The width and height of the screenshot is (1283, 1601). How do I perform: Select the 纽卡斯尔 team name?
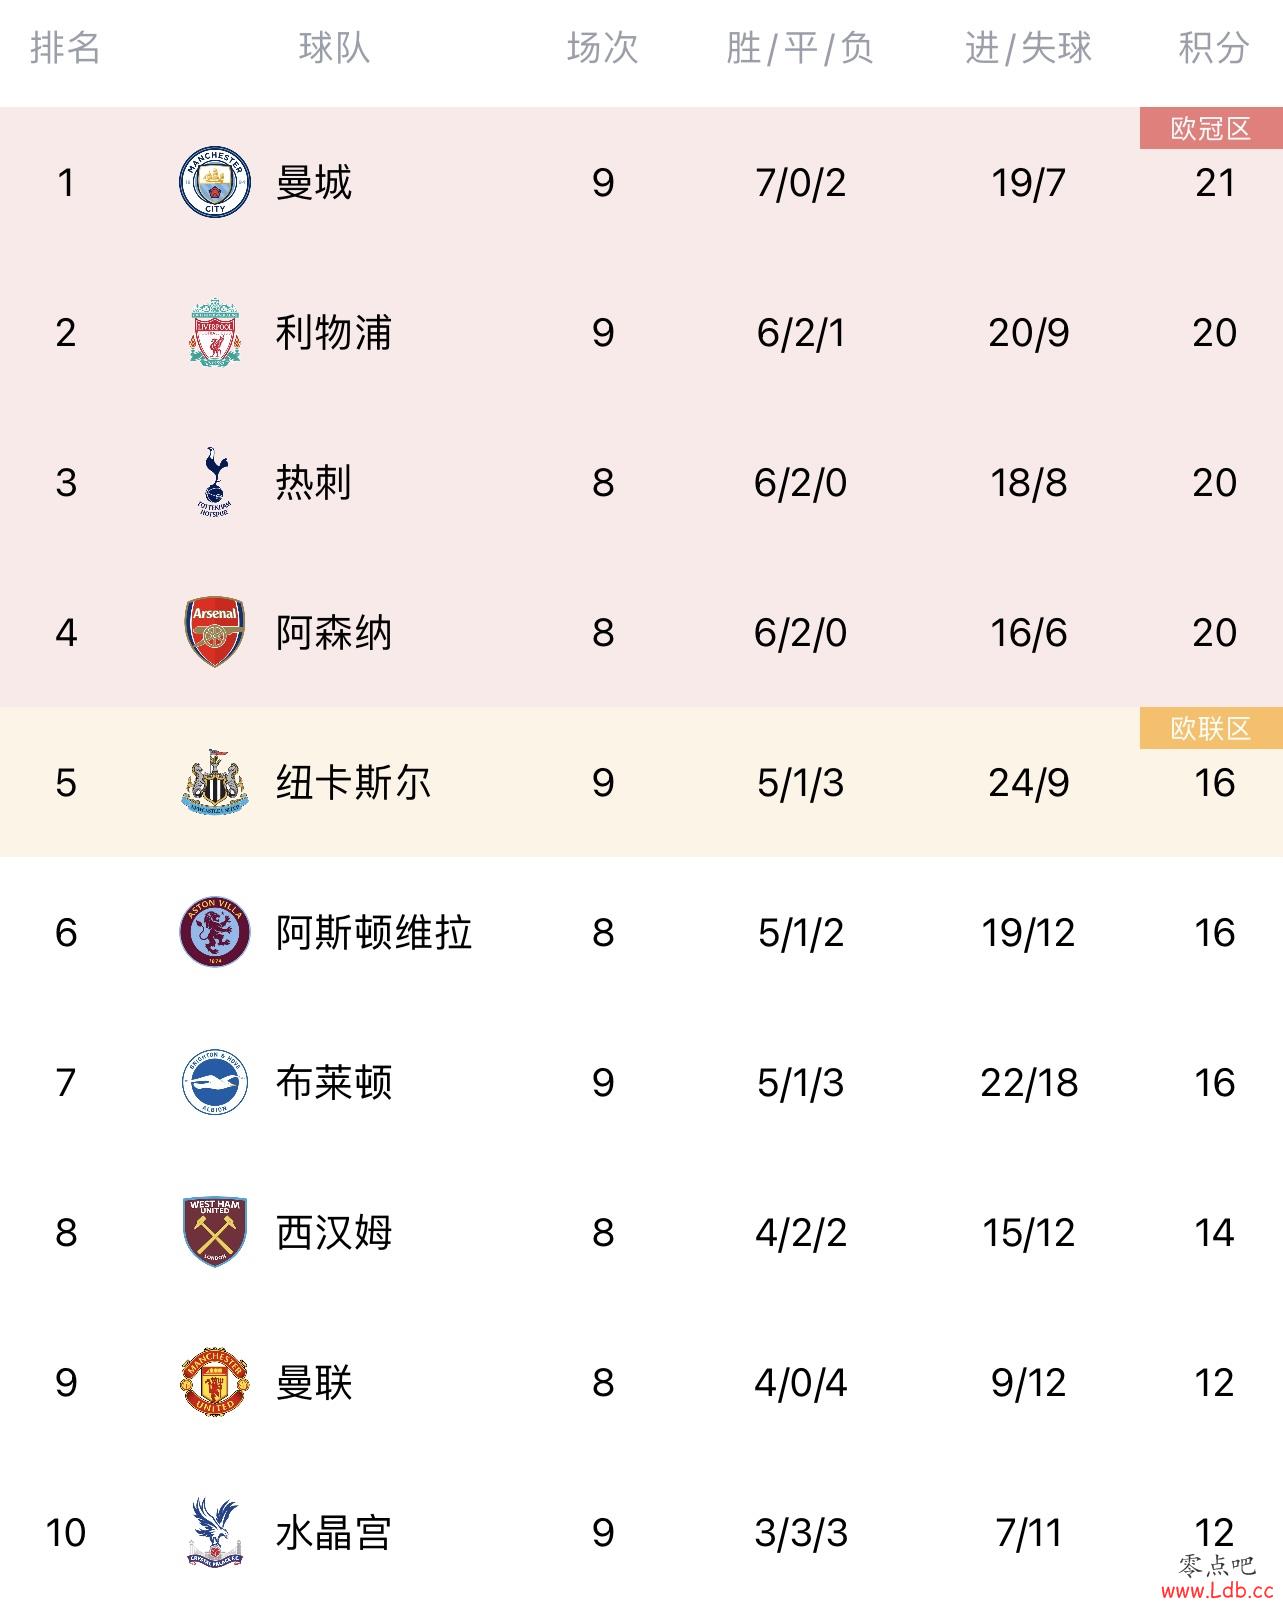(x=354, y=783)
